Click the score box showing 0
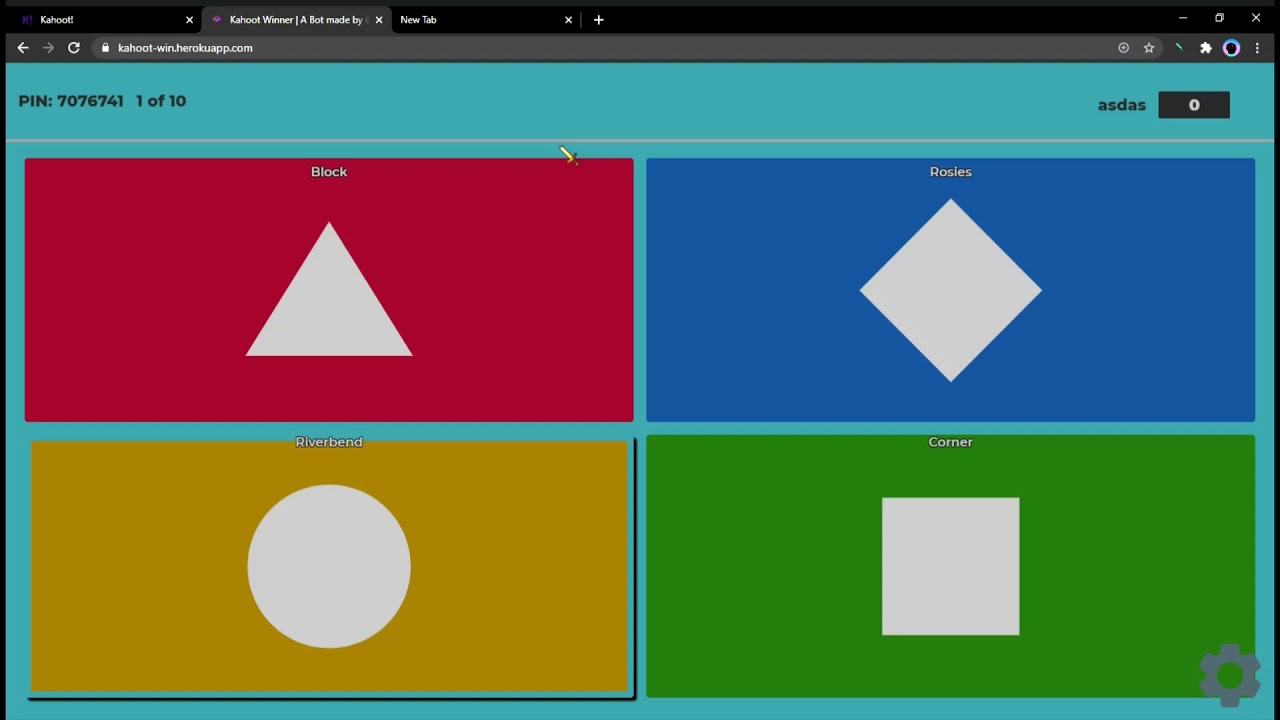This screenshot has height=720, width=1280. tap(1194, 105)
